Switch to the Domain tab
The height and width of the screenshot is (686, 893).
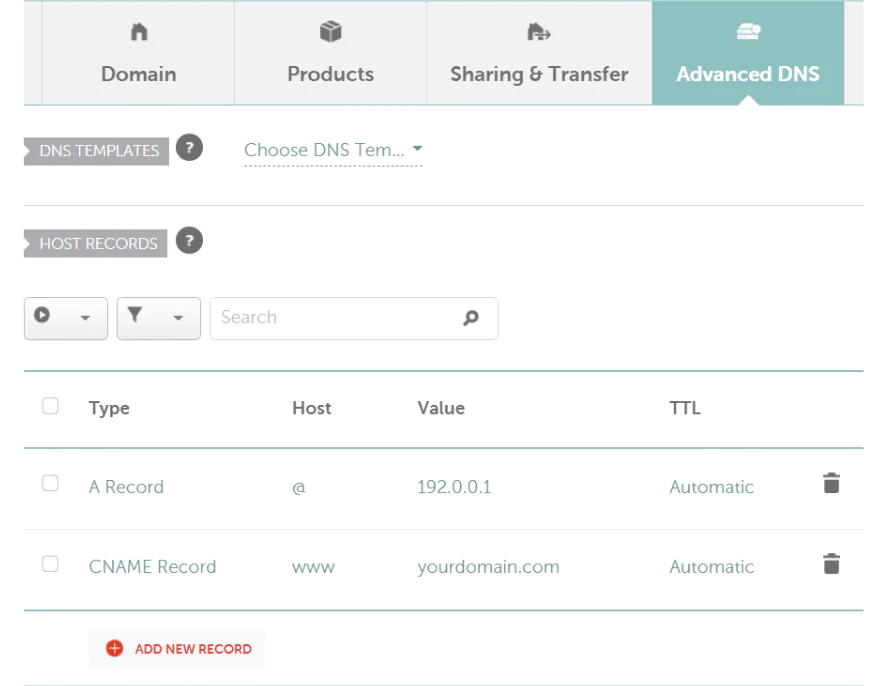click(x=139, y=54)
